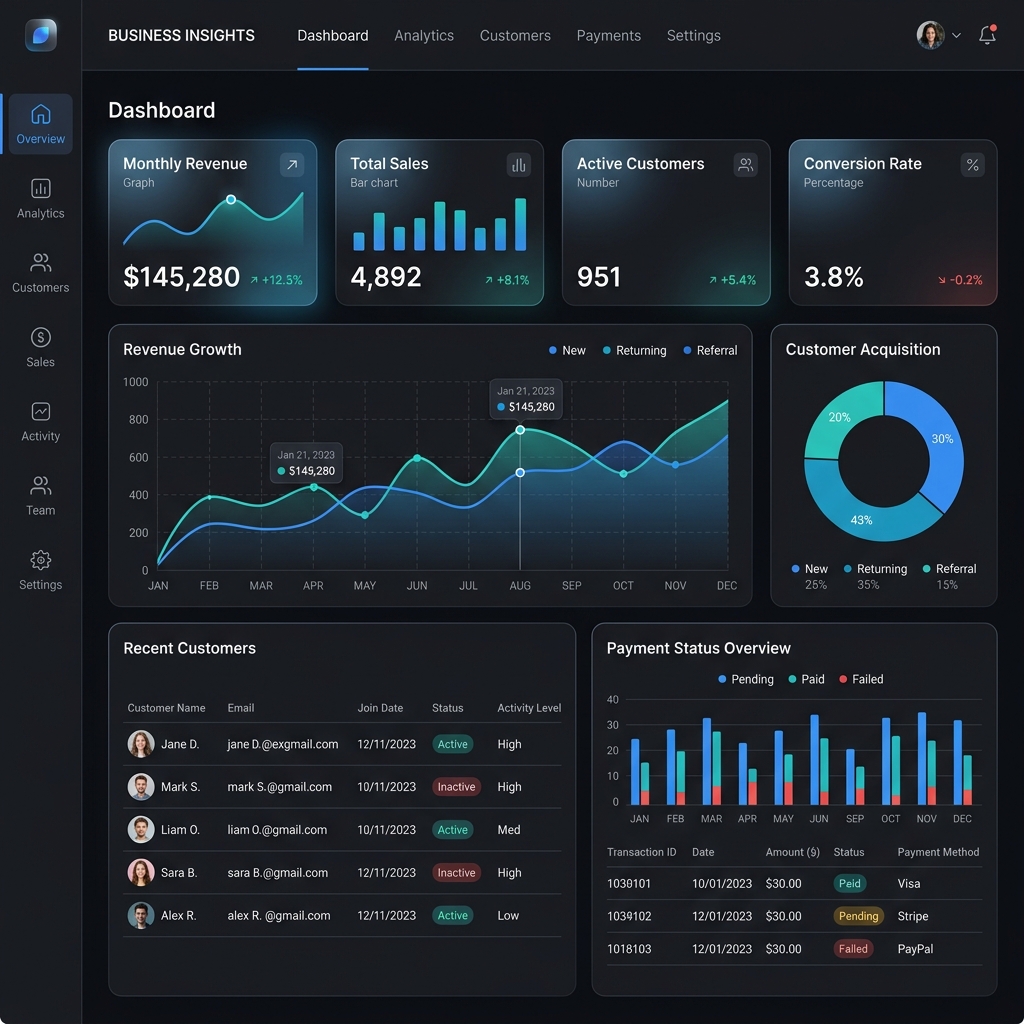Toggle Referral series in Revenue Growth legend

710,350
